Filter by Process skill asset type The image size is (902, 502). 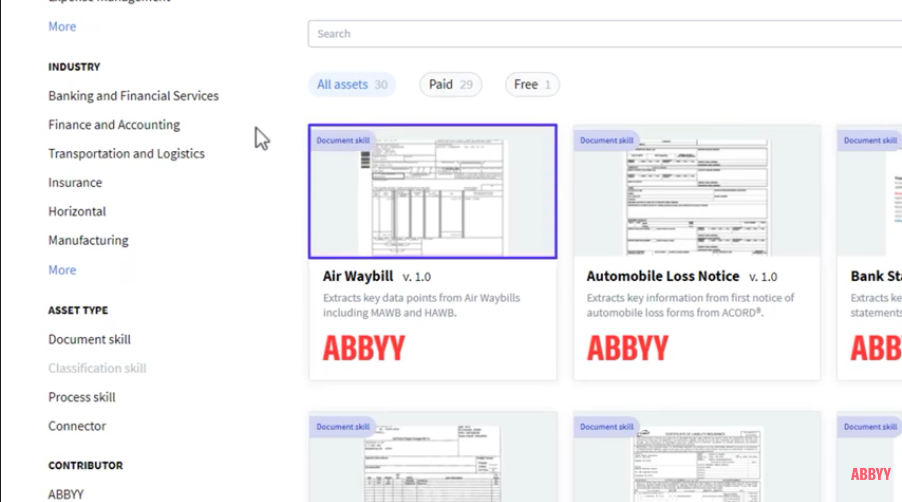click(x=82, y=397)
